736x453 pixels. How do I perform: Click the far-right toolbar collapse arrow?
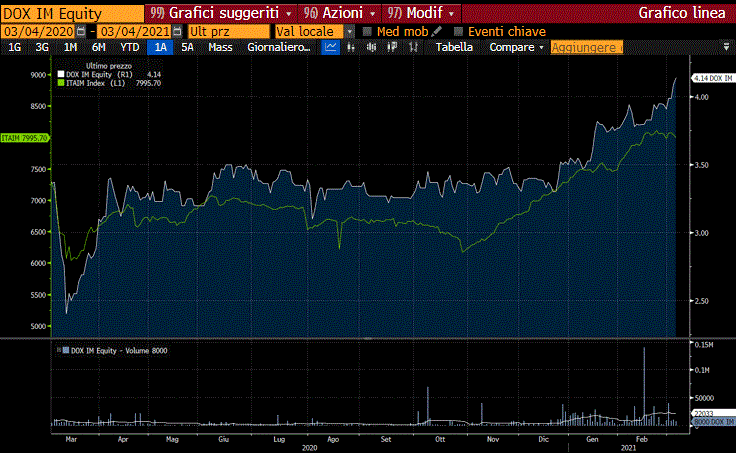coord(725,47)
